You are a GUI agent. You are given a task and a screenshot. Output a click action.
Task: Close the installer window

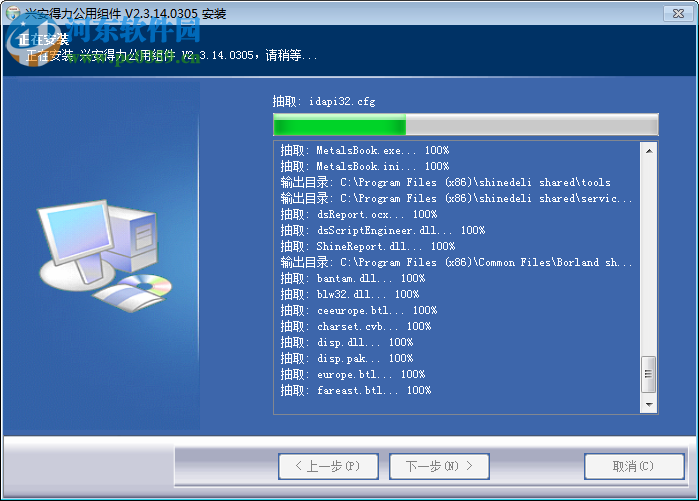[678, 13]
